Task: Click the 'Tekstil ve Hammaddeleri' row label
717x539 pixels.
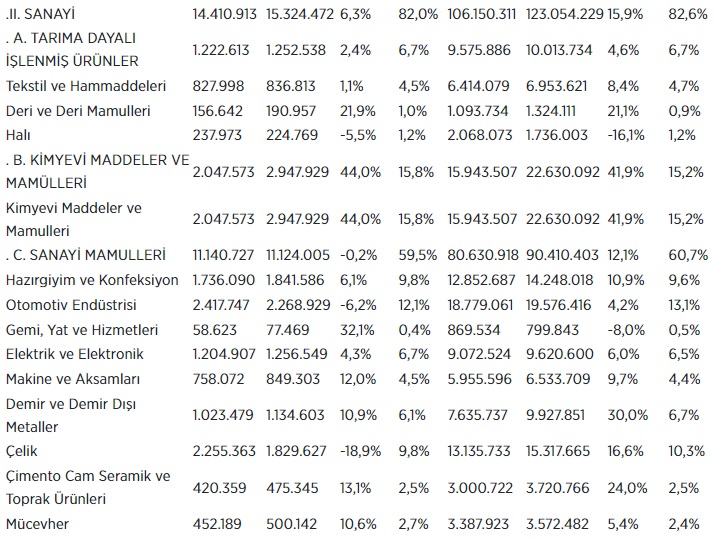Action: (85, 85)
